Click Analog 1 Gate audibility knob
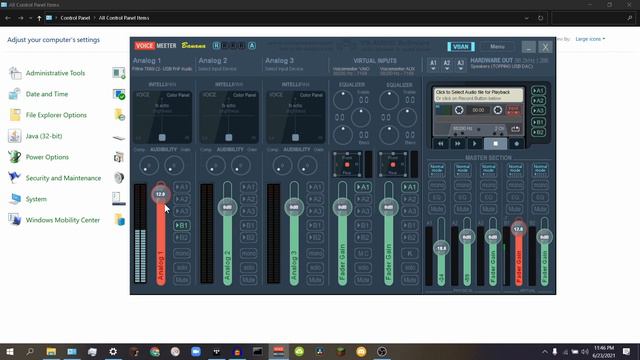Screen dimensions: 640x360 (x=174, y=165)
